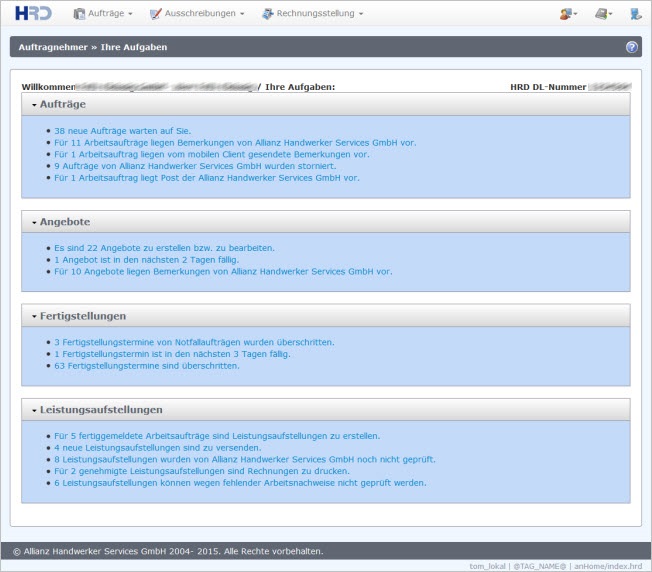Open 'Für 2 genehmigte Leistungsaufstellungen' Rechnungen link
The image size is (652, 572).
(202, 471)
